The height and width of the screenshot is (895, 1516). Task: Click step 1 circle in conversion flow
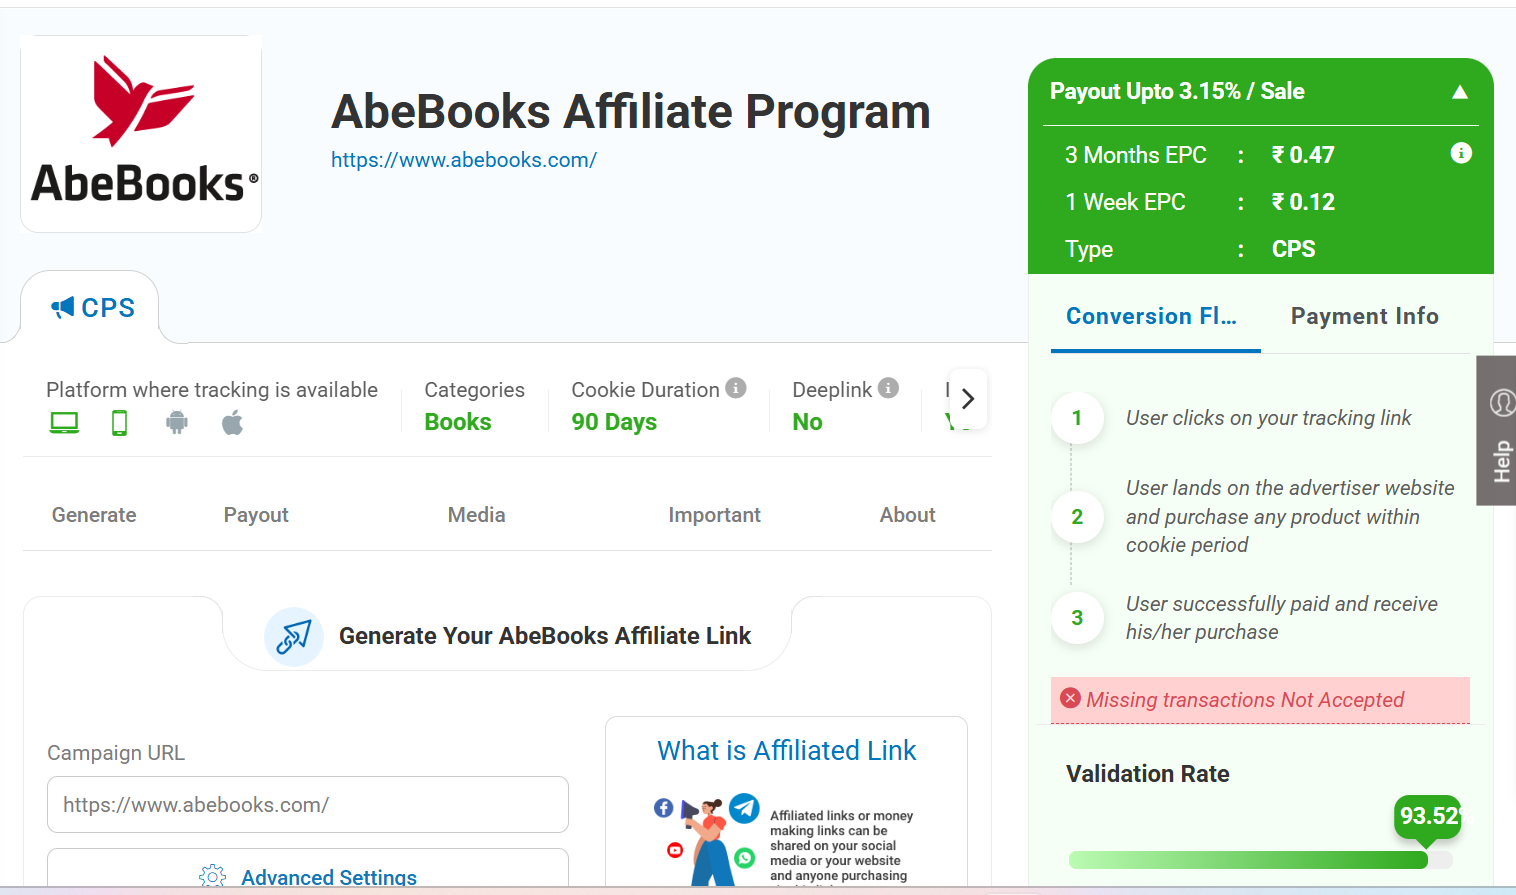tap(1077, 418)
